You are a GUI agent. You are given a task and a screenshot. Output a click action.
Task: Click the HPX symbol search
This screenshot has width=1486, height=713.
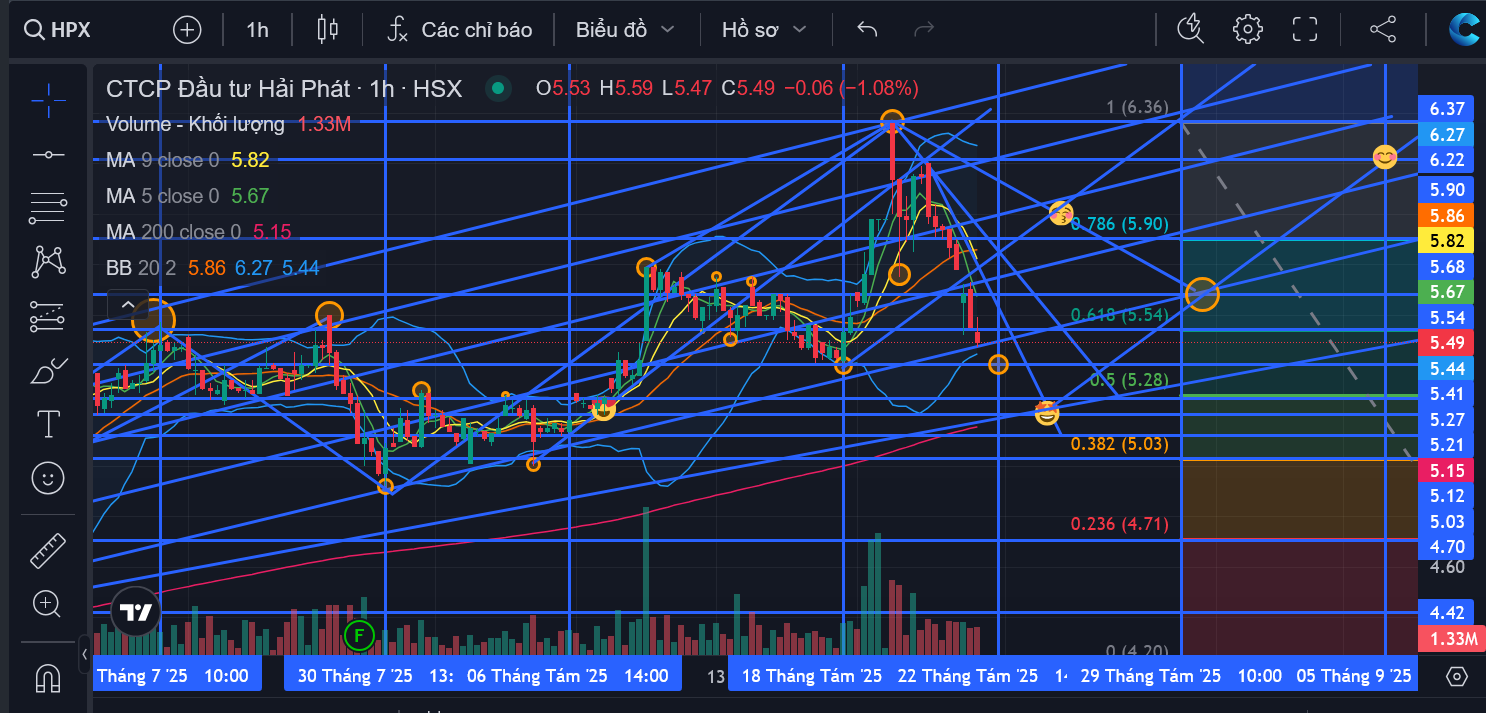[x=58, y=30]
